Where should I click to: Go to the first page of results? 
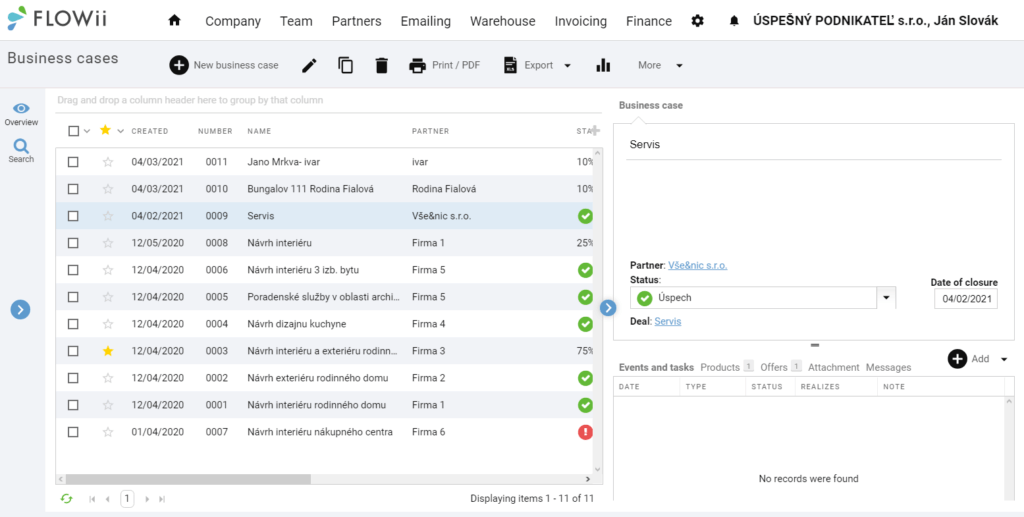tap(92, 499)
